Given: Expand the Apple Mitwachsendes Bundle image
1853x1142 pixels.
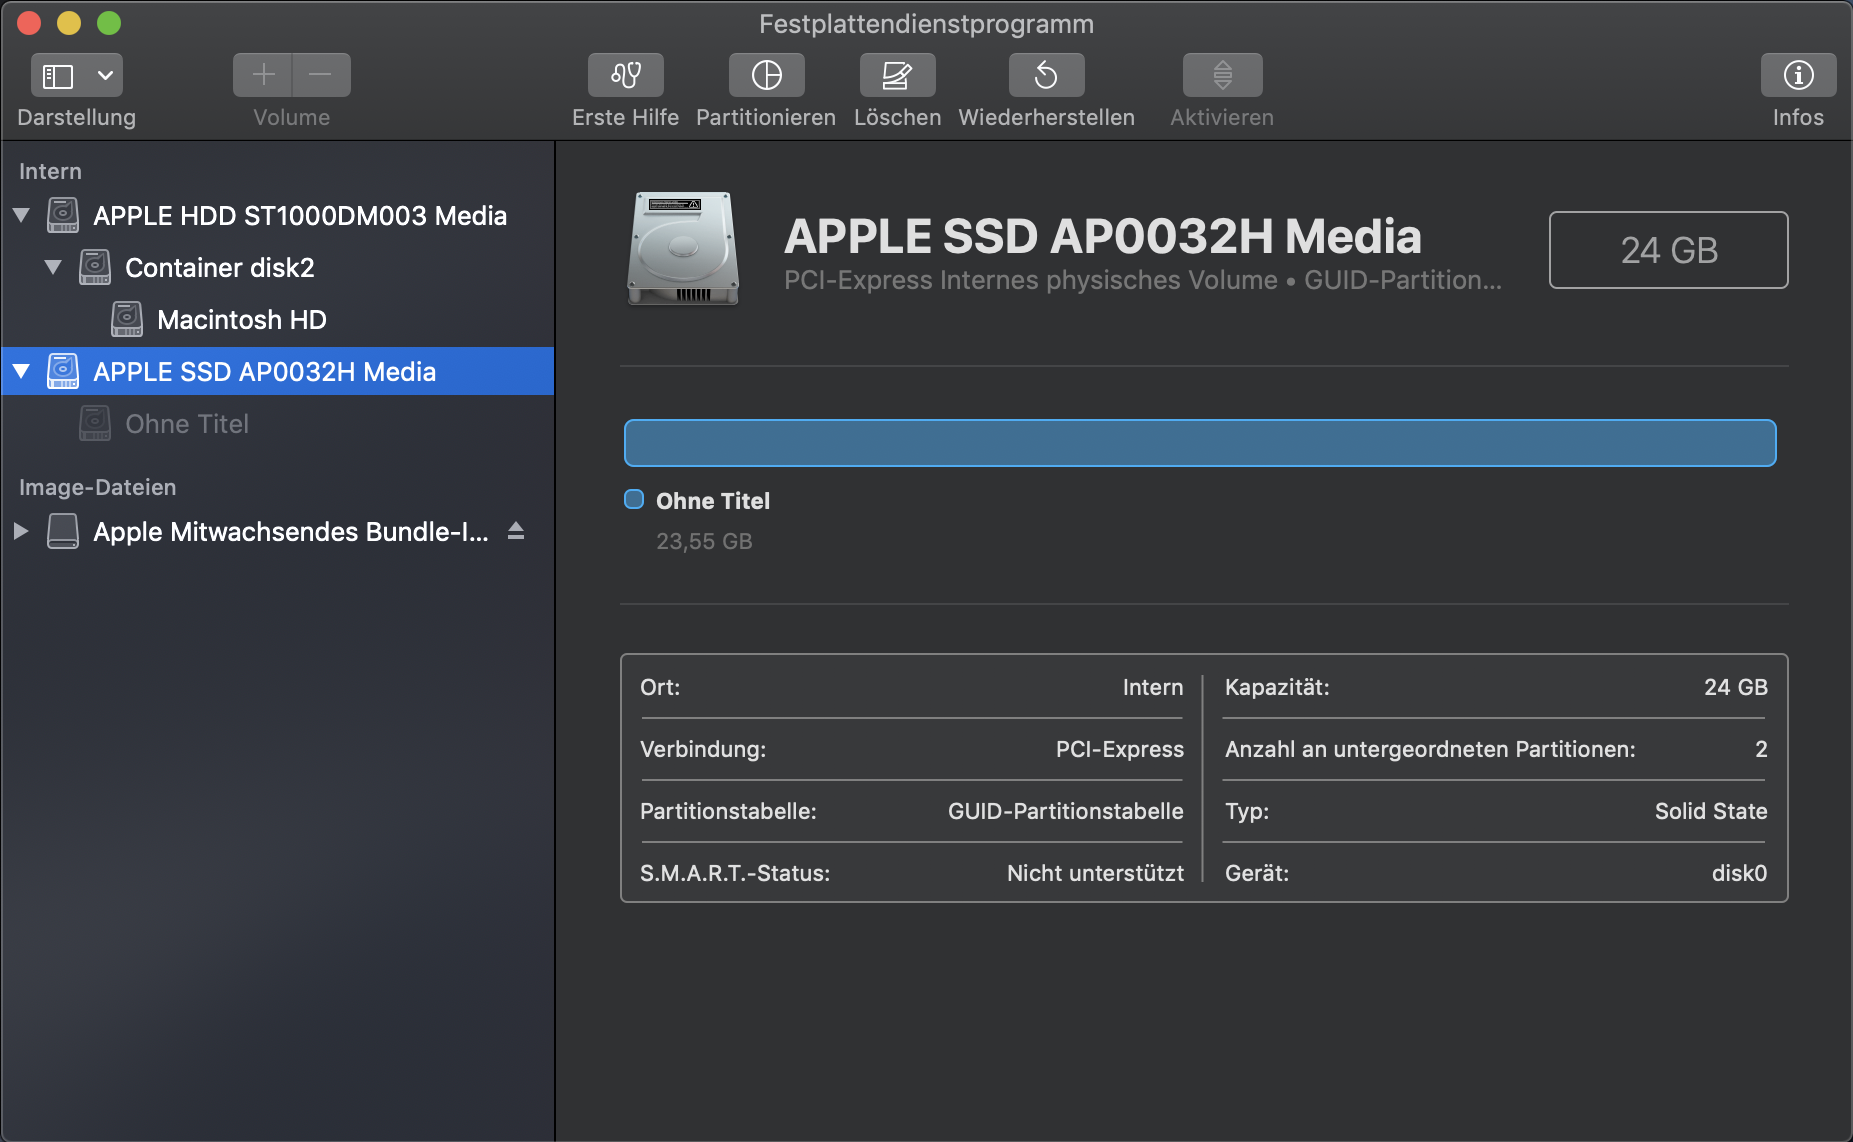Looking at the screenshot, I should click(x=21, y=531).
